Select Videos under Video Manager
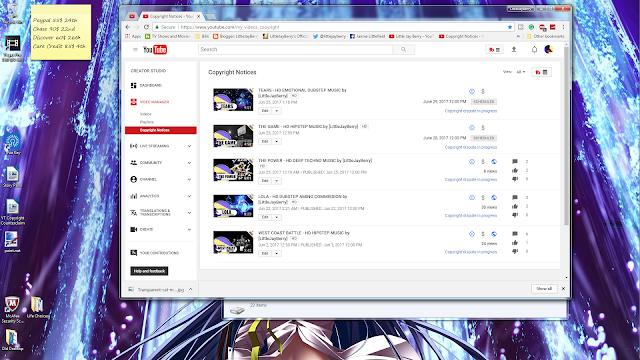This screenshot has height=360, width=640. (145, 114)
